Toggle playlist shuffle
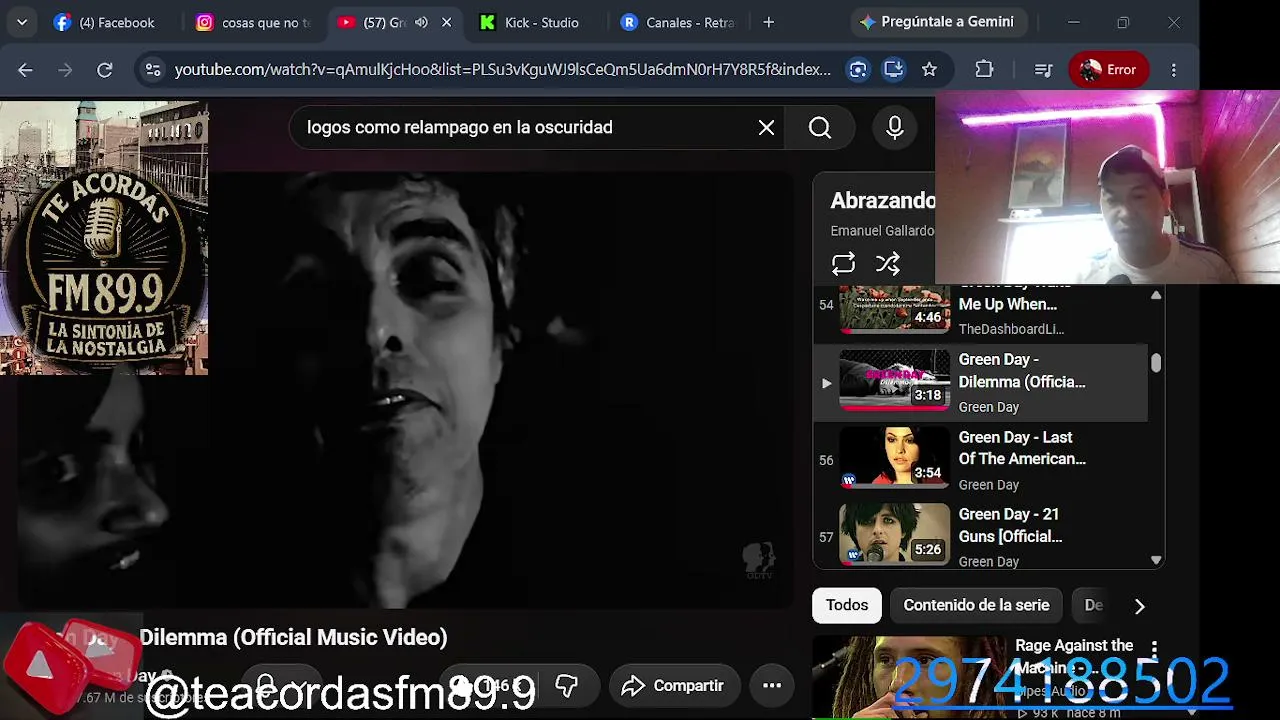 coord(888,263)
